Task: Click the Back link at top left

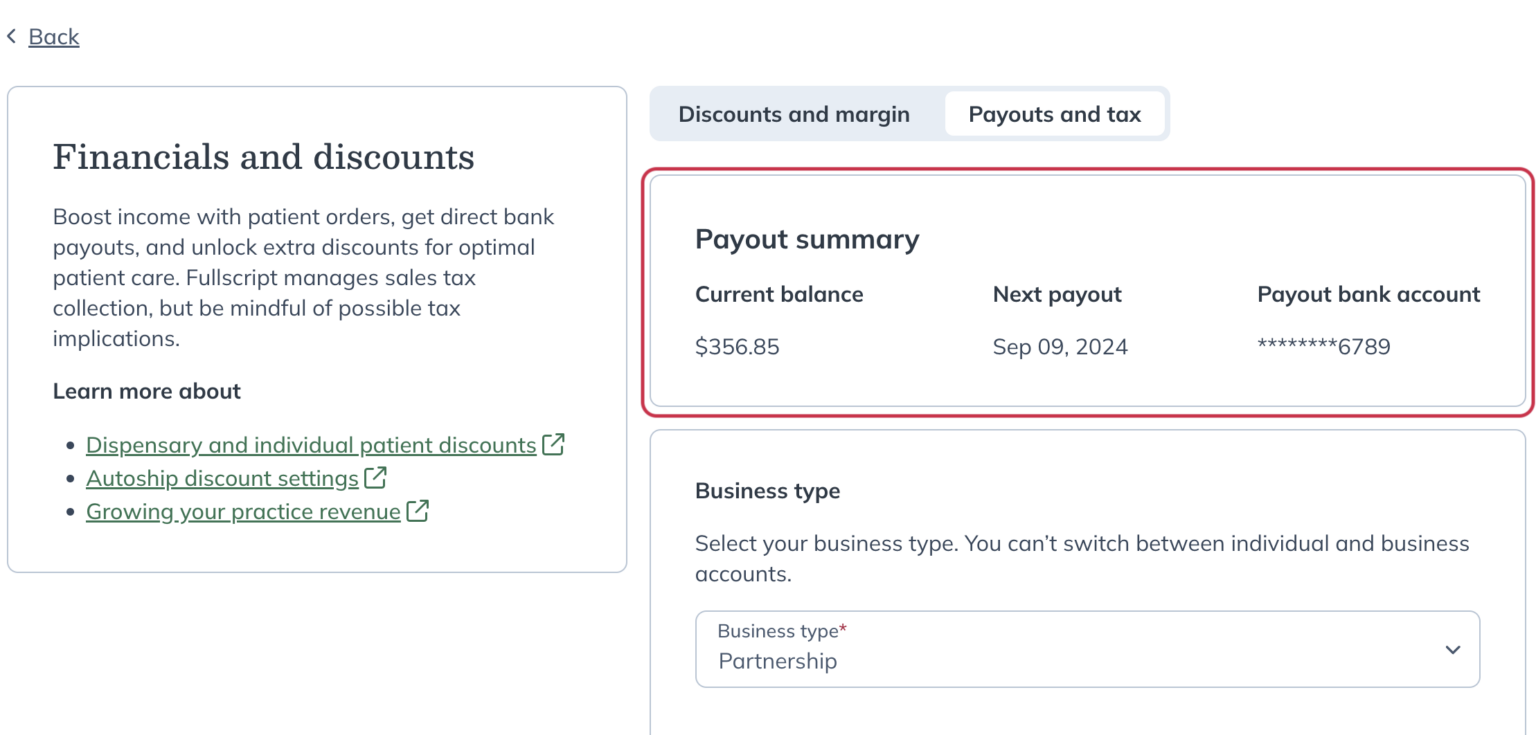Action: (x=55, y=36)
